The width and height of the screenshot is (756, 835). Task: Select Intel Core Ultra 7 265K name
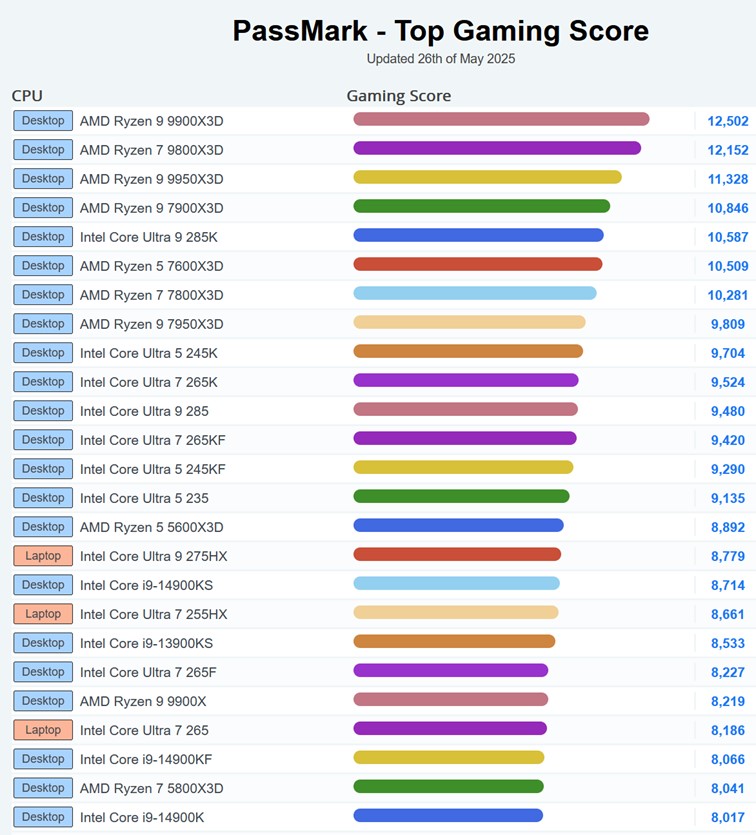pos(149,382)
